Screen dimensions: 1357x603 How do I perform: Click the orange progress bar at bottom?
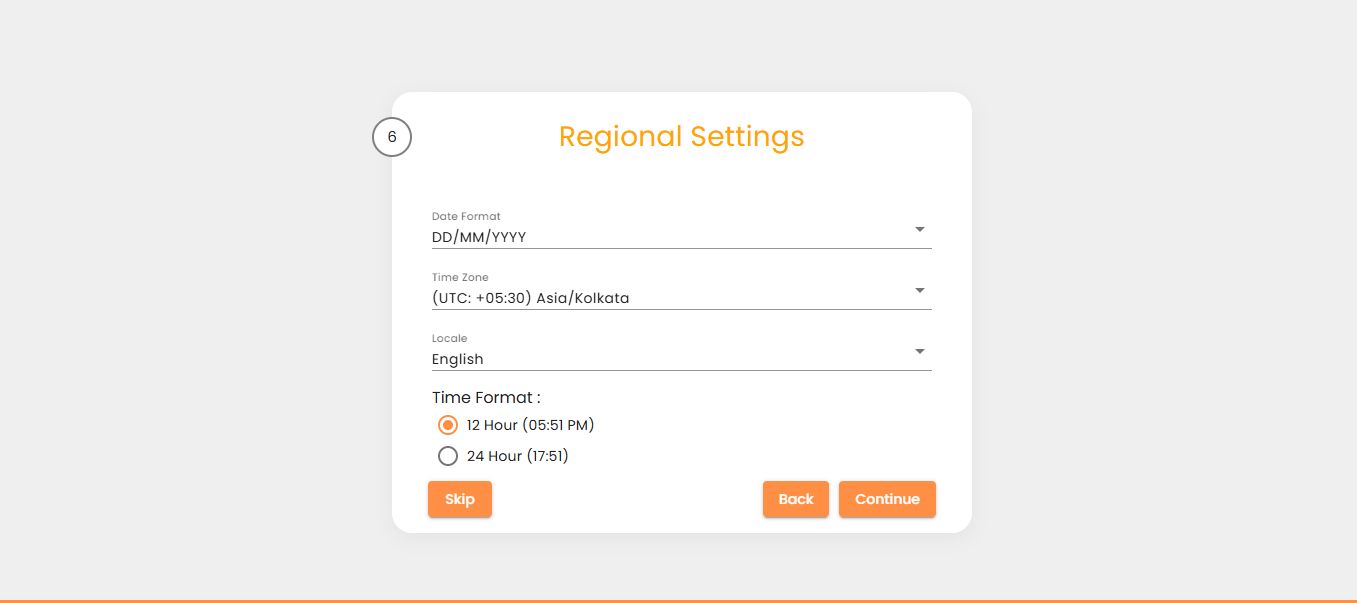click(678, 600)
